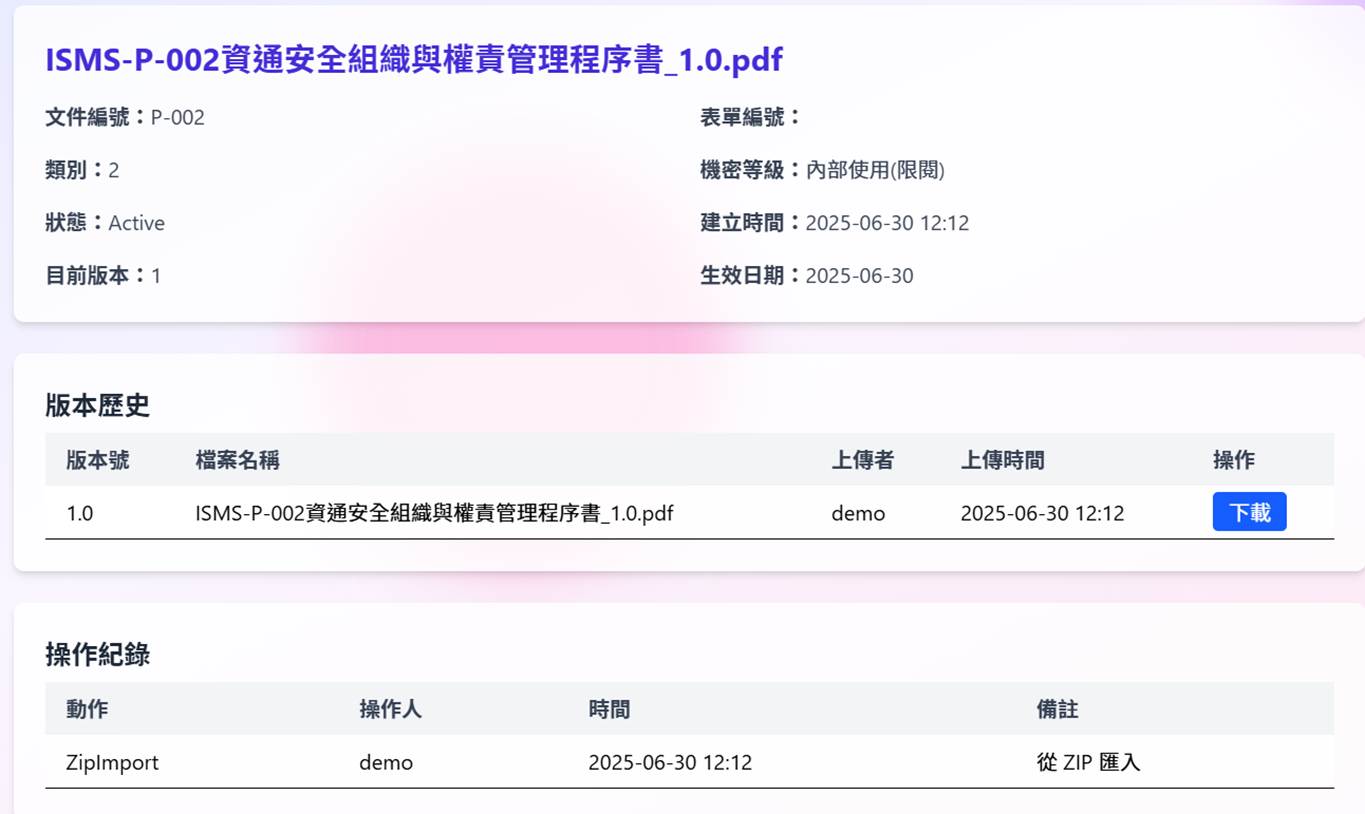Click the document title ISMS-P-002 heading
This screenshot has width=1365, height=814.
[x=413, y=60]
